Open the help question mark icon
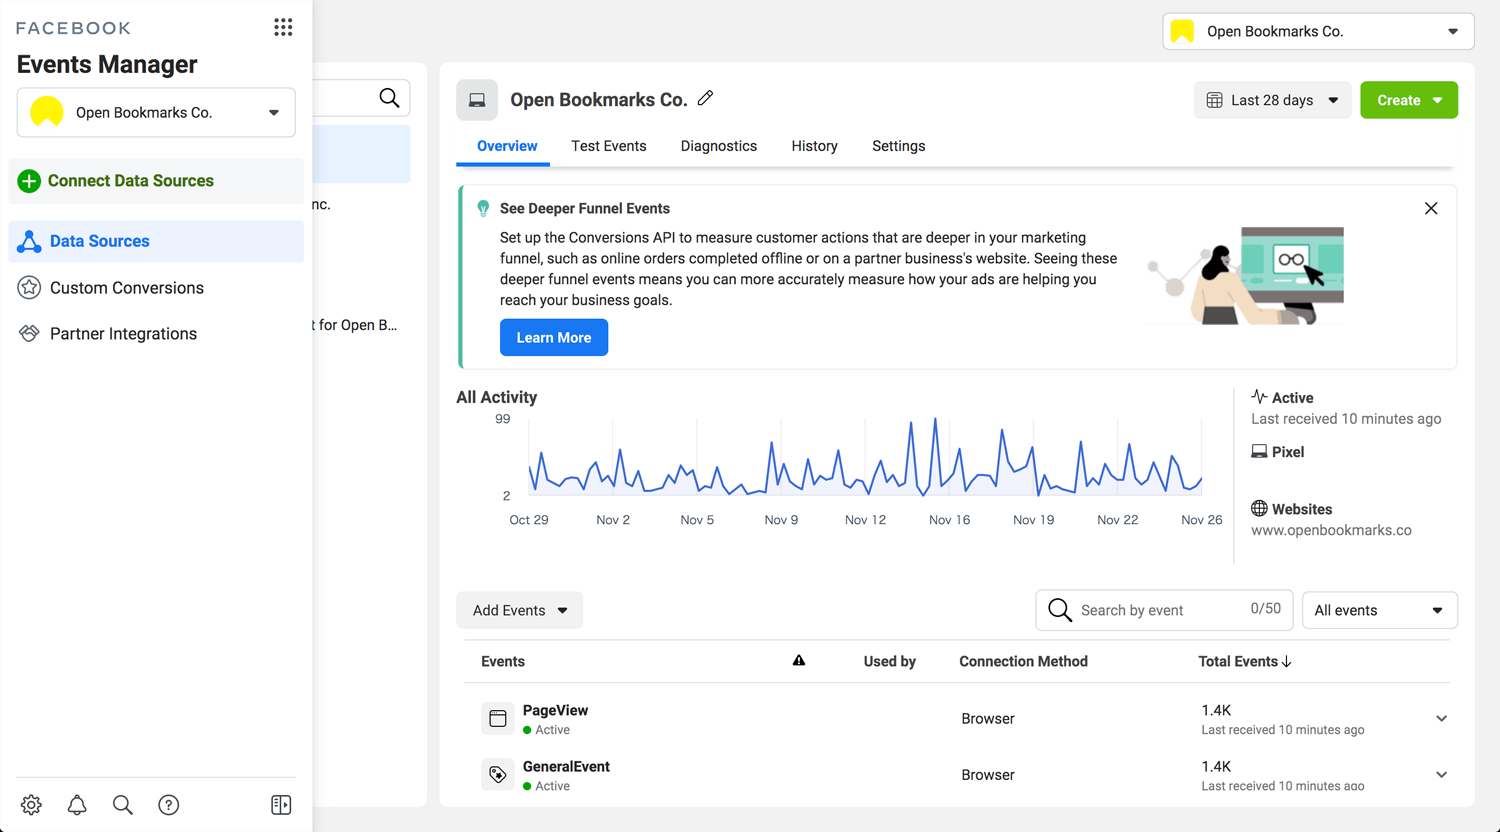1500x832 pixels. (169, 805)
